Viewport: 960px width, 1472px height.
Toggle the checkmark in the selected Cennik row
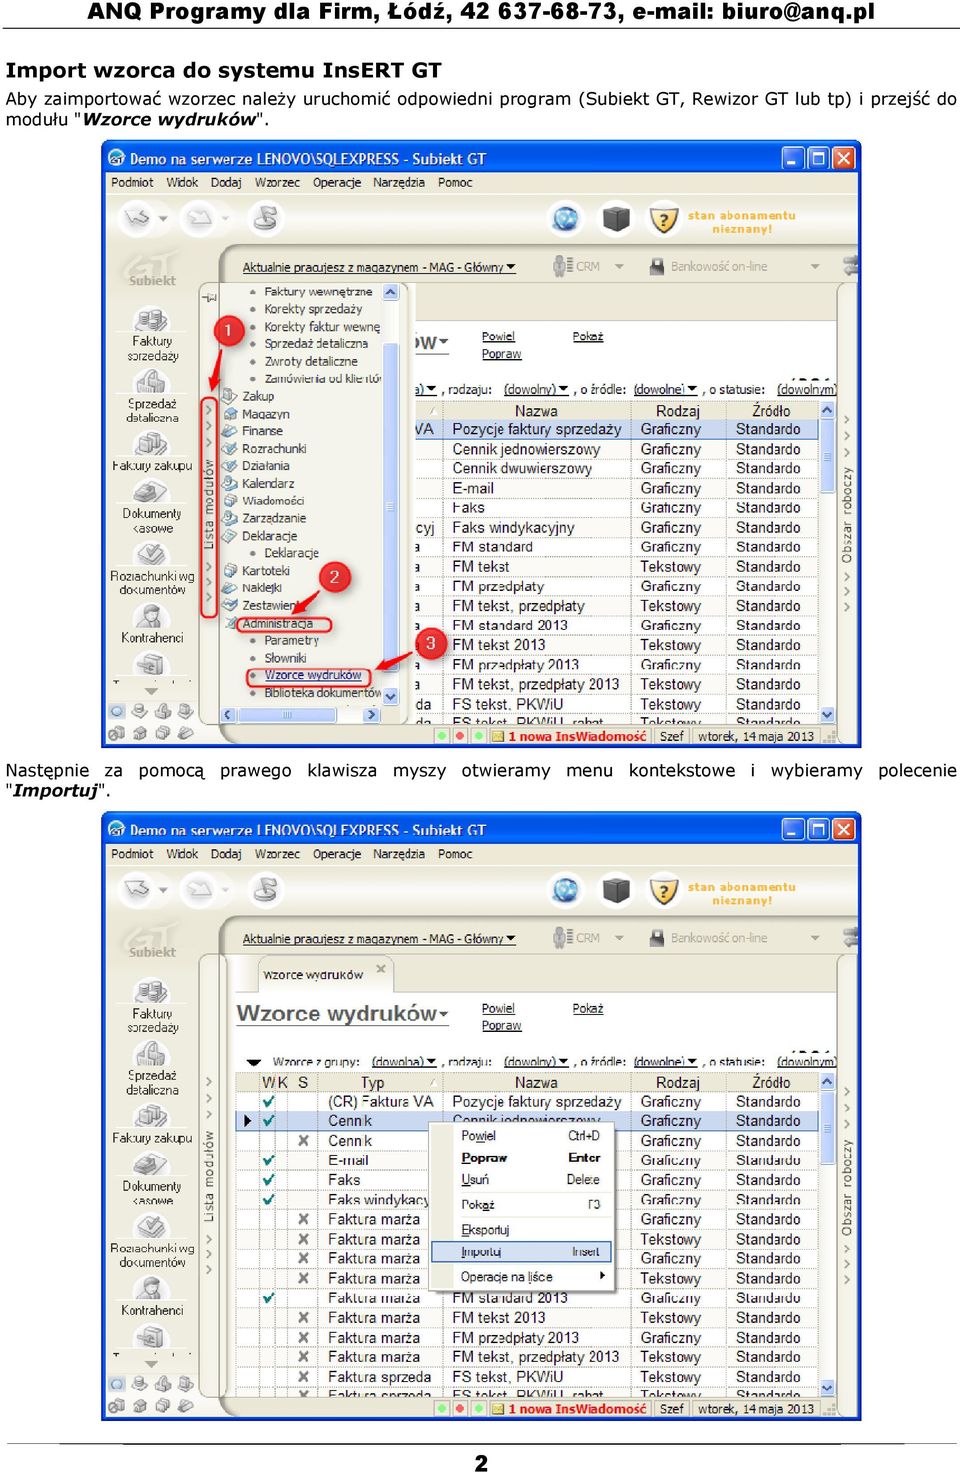point(268,1121)
